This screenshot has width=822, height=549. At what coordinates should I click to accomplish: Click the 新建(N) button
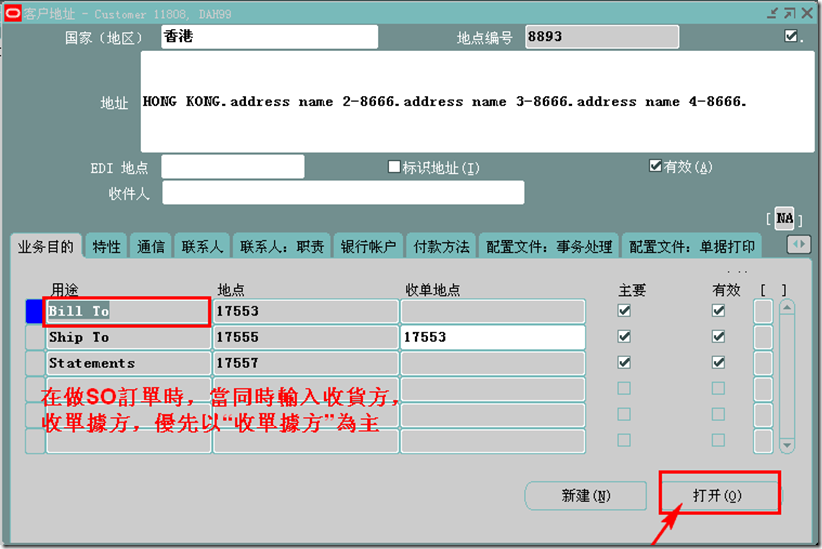(586, 496)
